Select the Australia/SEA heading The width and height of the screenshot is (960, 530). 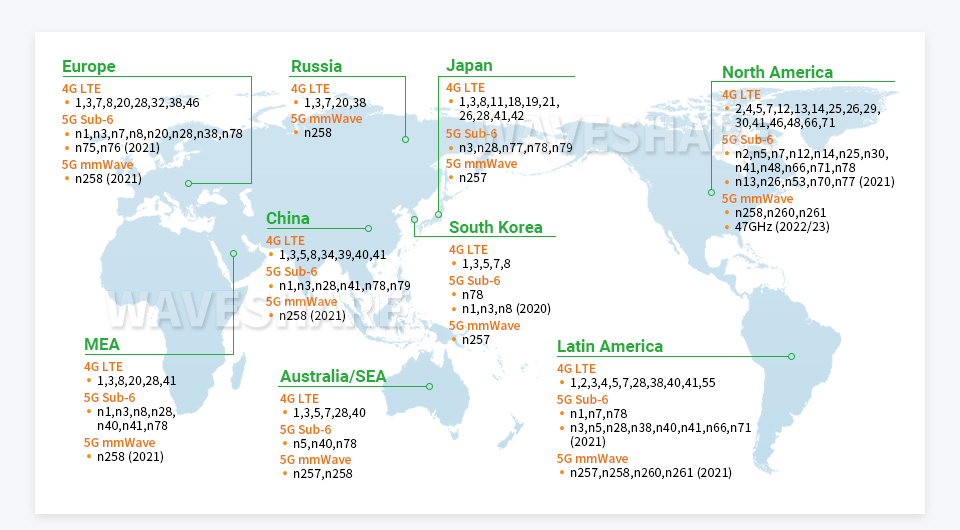[x=333, y=376]
